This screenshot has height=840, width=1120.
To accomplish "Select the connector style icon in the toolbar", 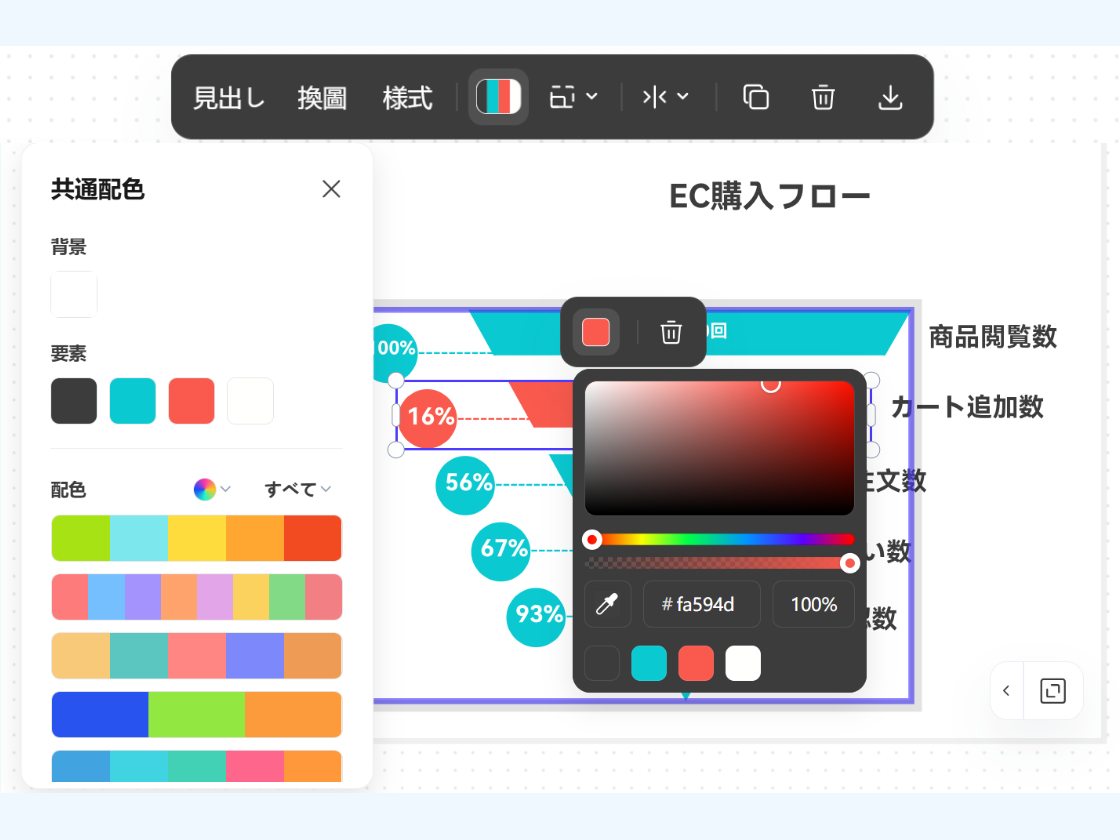I will [x=657, y=96].
